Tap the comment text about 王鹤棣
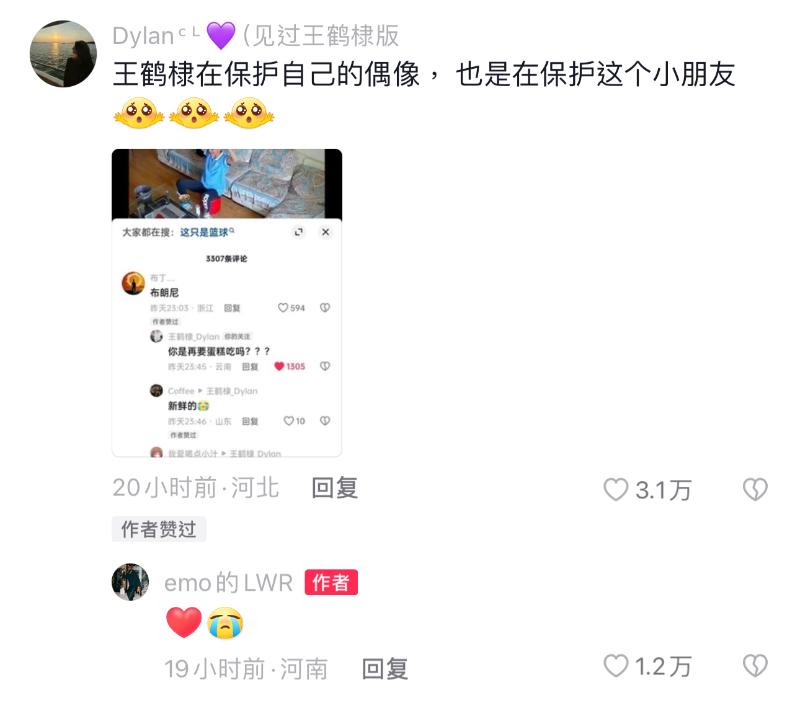800x711 pixels. (x=423, y=74)
